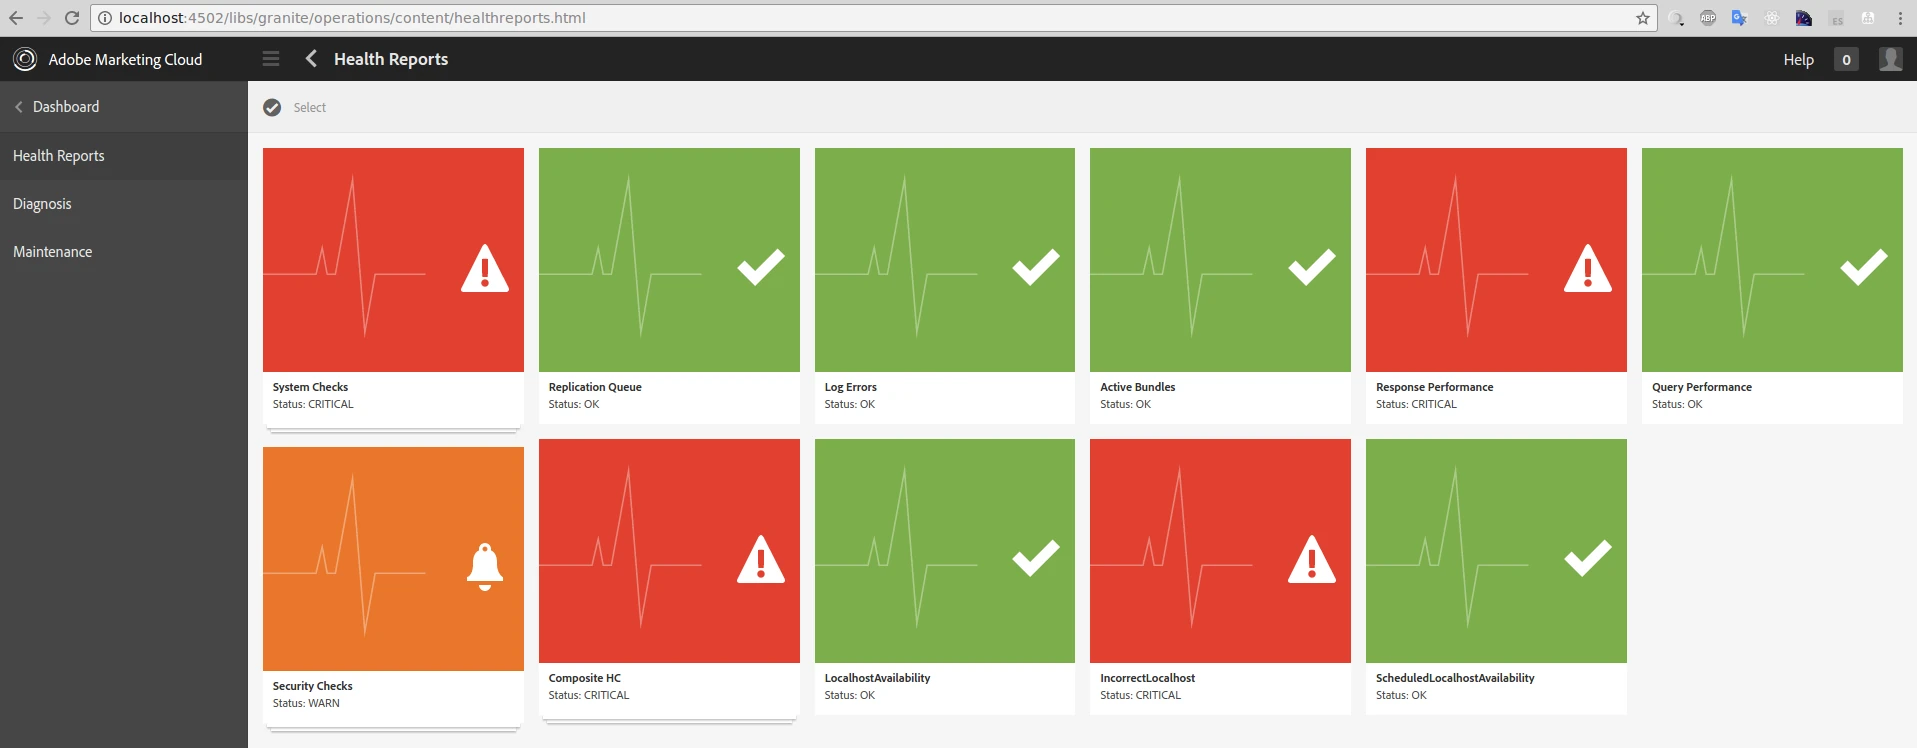Viewport: 1917px width, 748px height.
Task: Click checkmark icon on Log Errors card
Action: (1036, 267)
